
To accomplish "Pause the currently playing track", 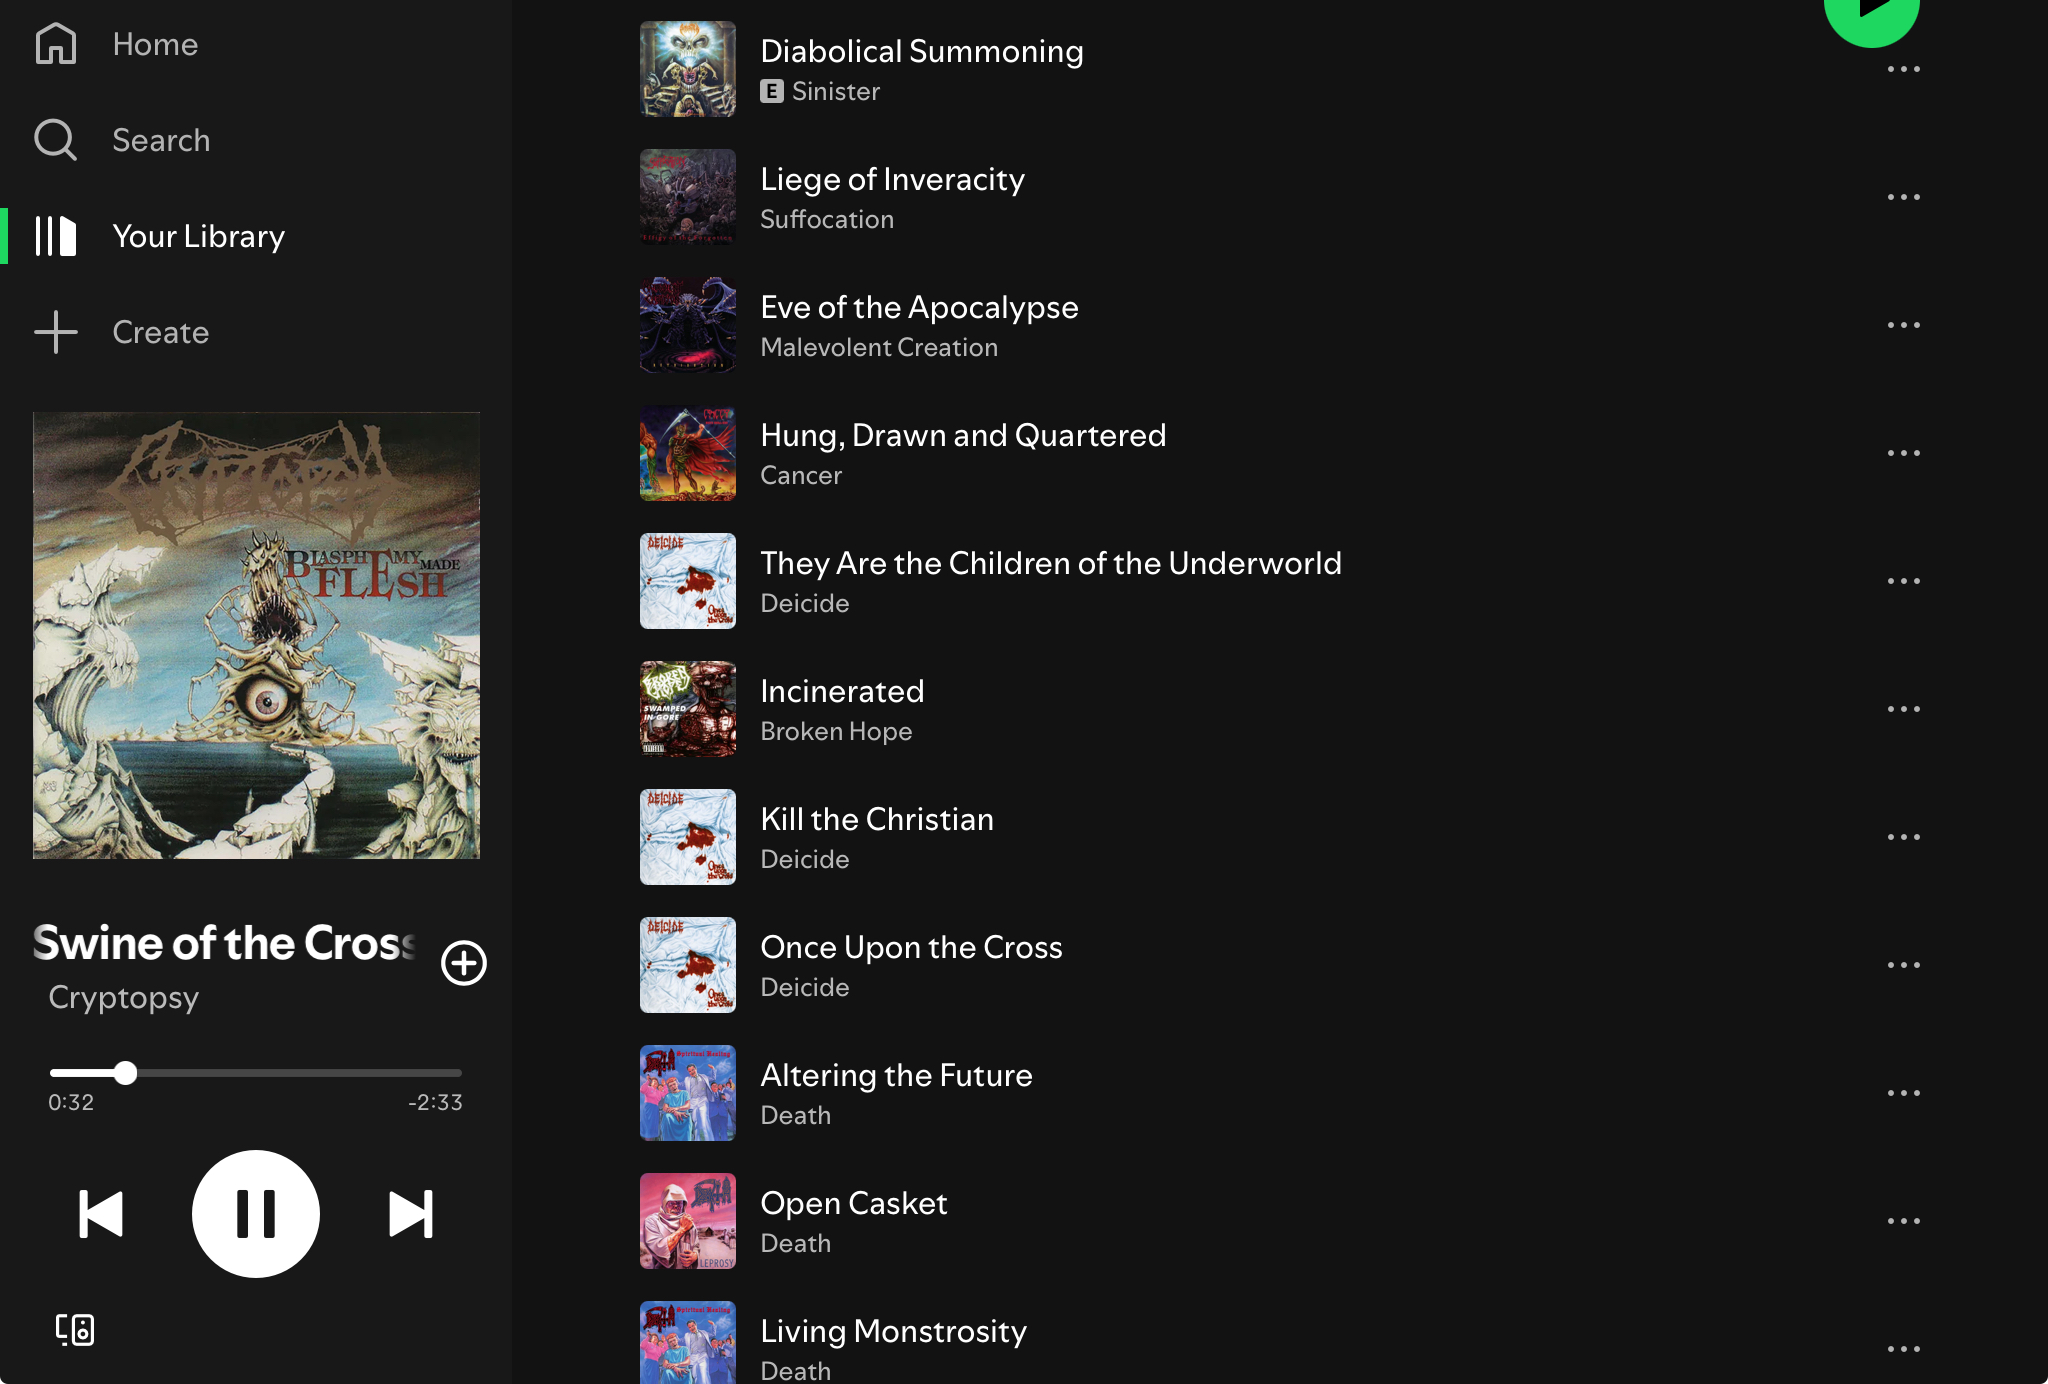I will click(256, 1214).
